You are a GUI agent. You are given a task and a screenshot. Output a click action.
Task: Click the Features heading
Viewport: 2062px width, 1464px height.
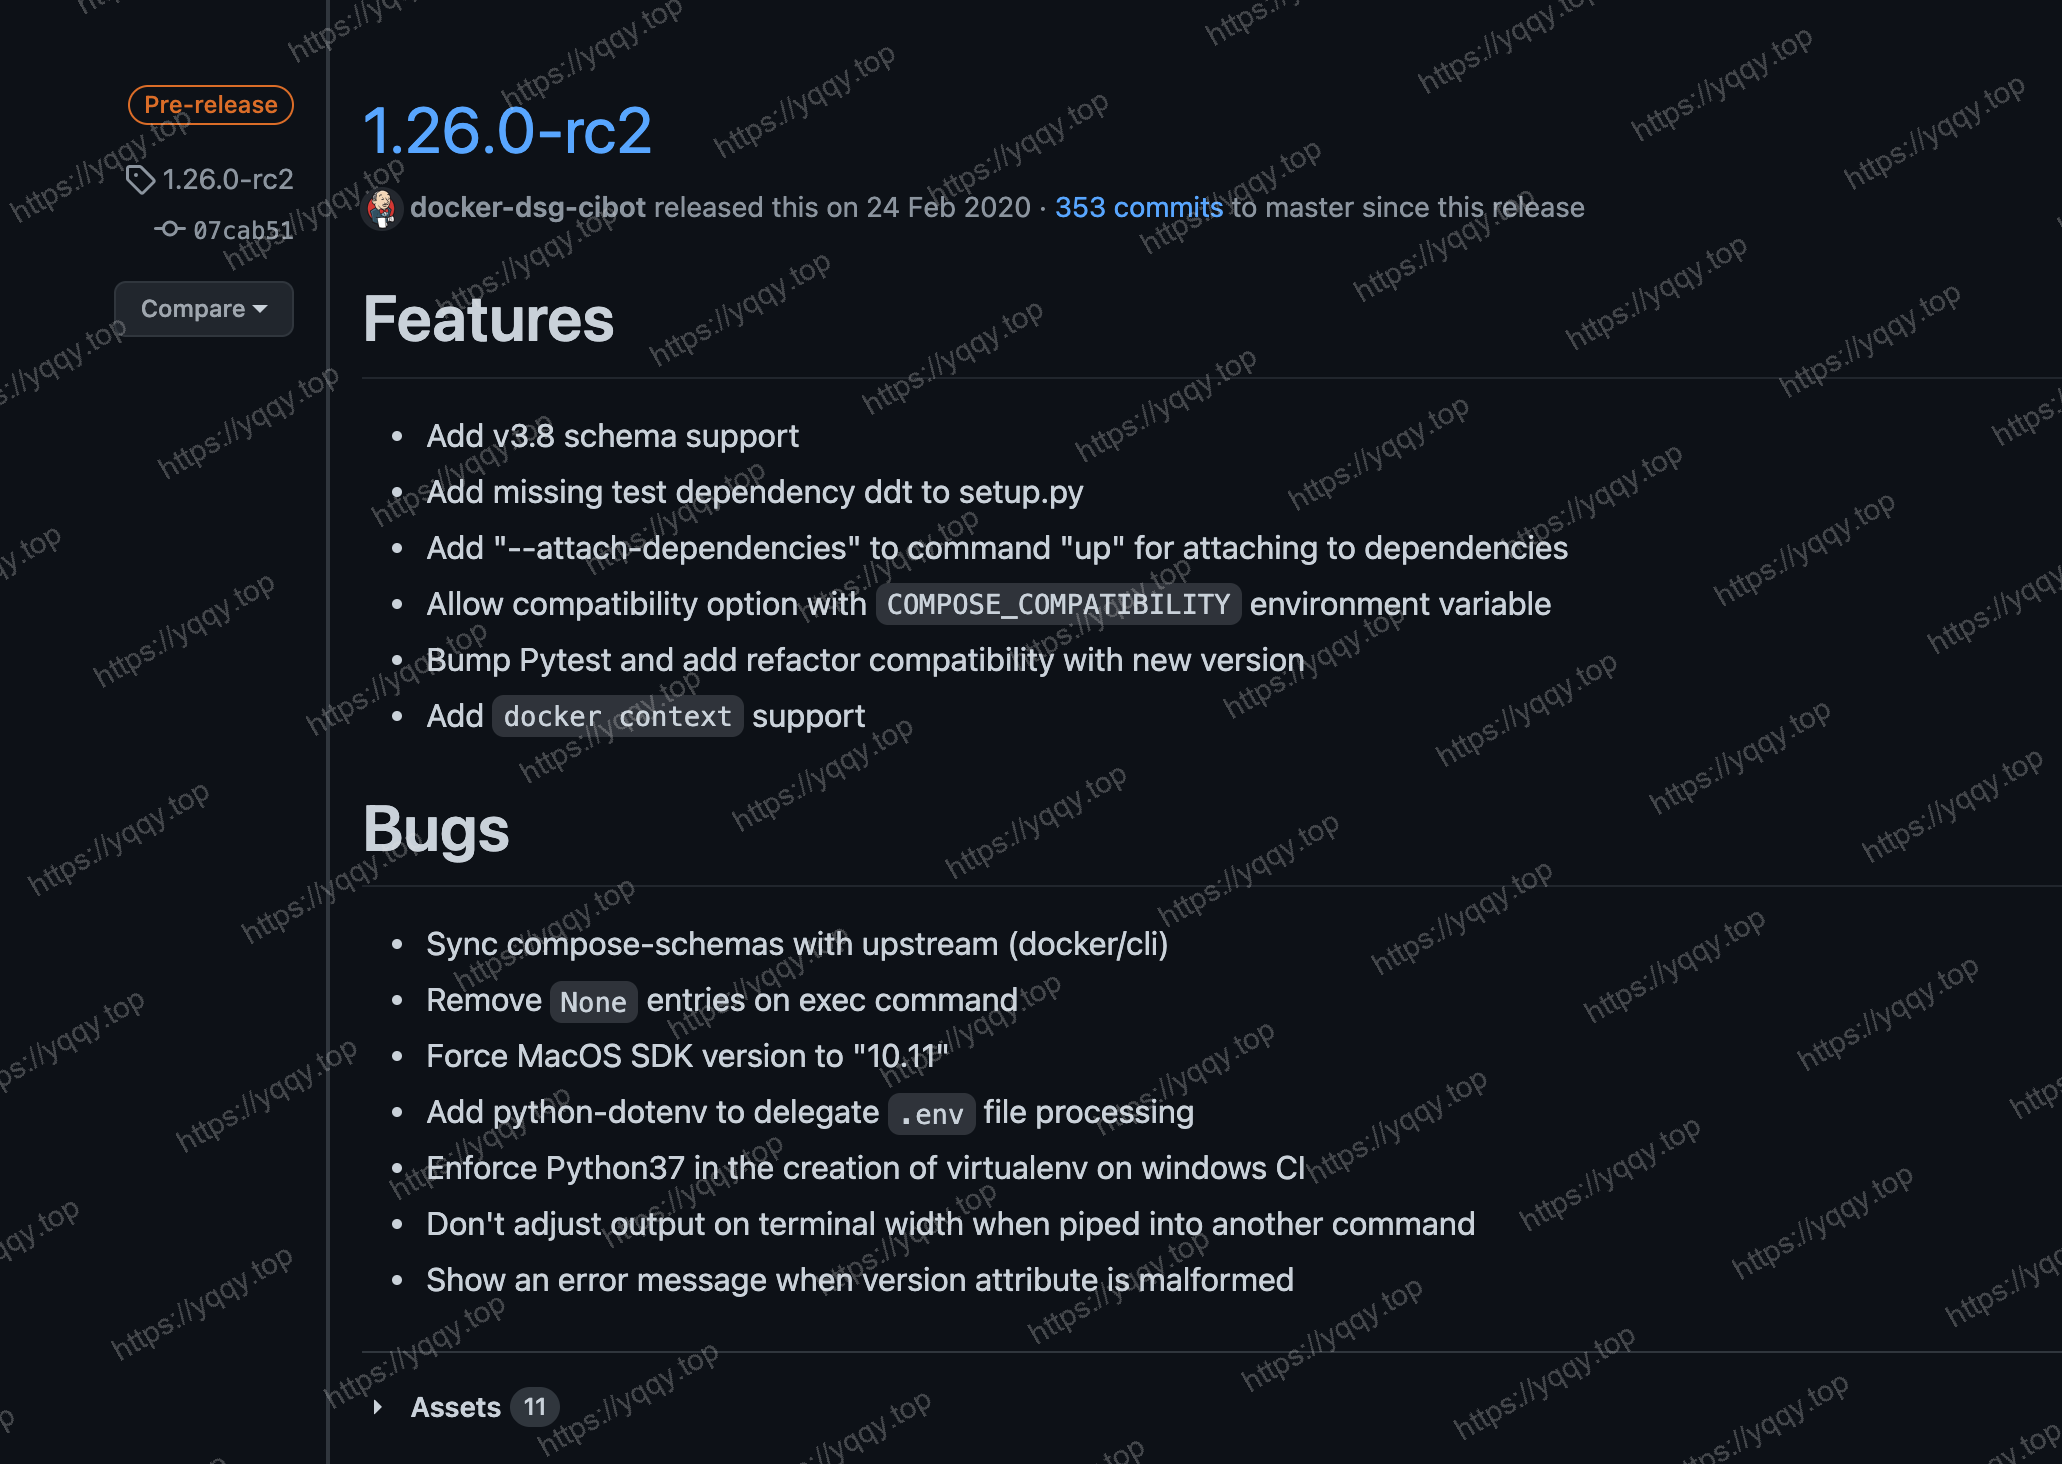[488, 320]
